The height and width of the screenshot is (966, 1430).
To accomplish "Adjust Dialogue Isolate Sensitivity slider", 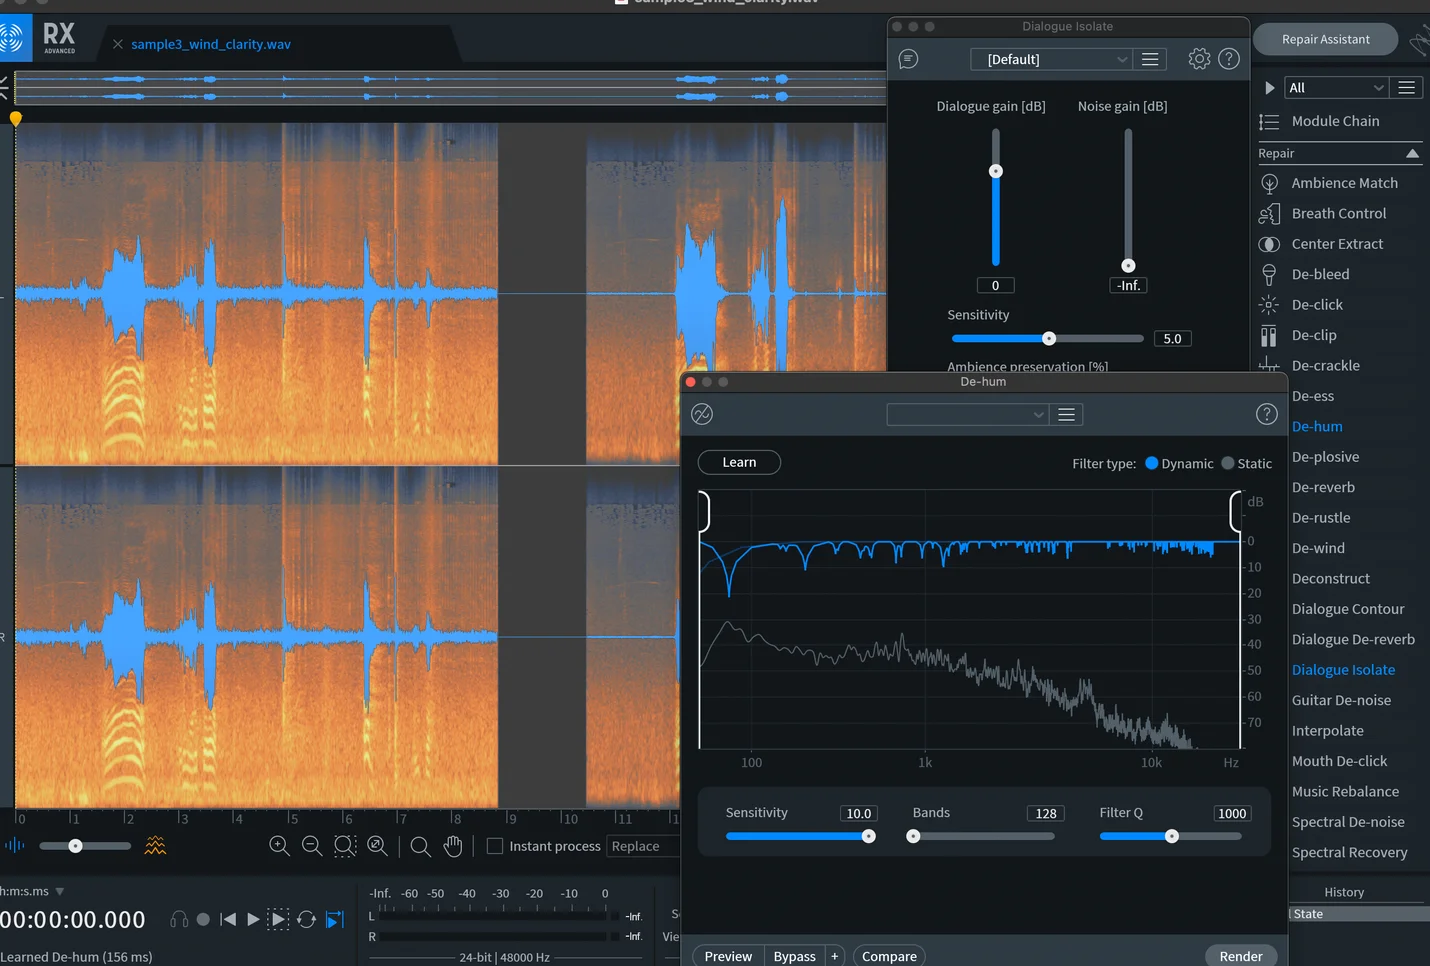I will [x=1048, y=338].
